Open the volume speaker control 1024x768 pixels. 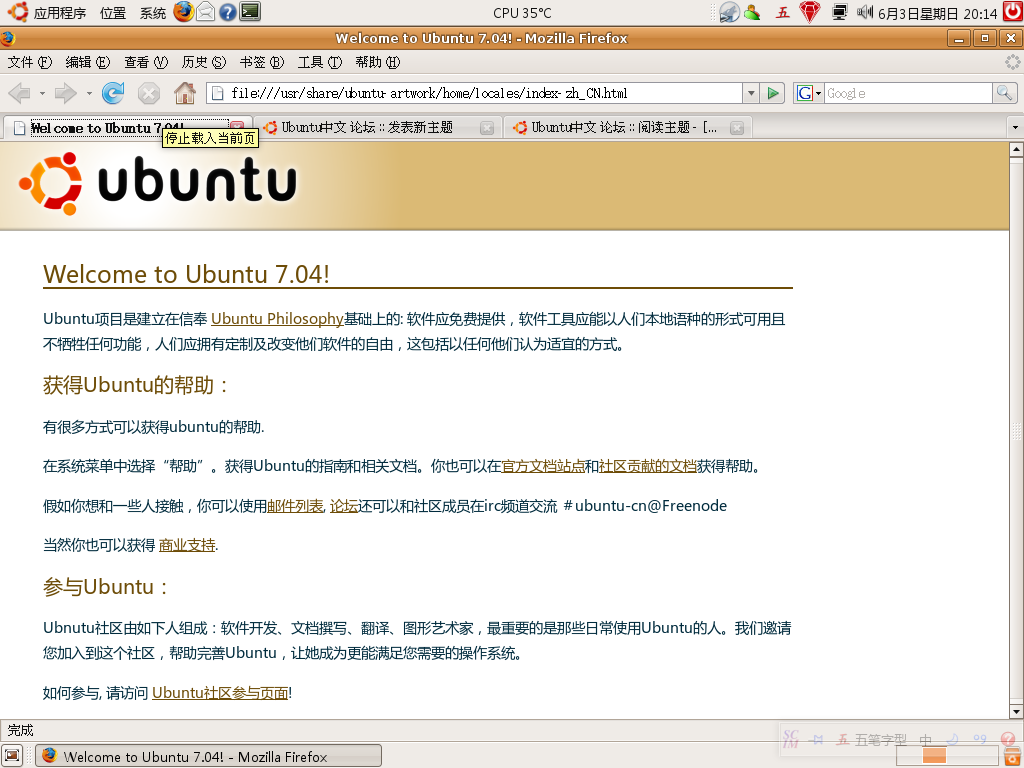click(865, 12)
